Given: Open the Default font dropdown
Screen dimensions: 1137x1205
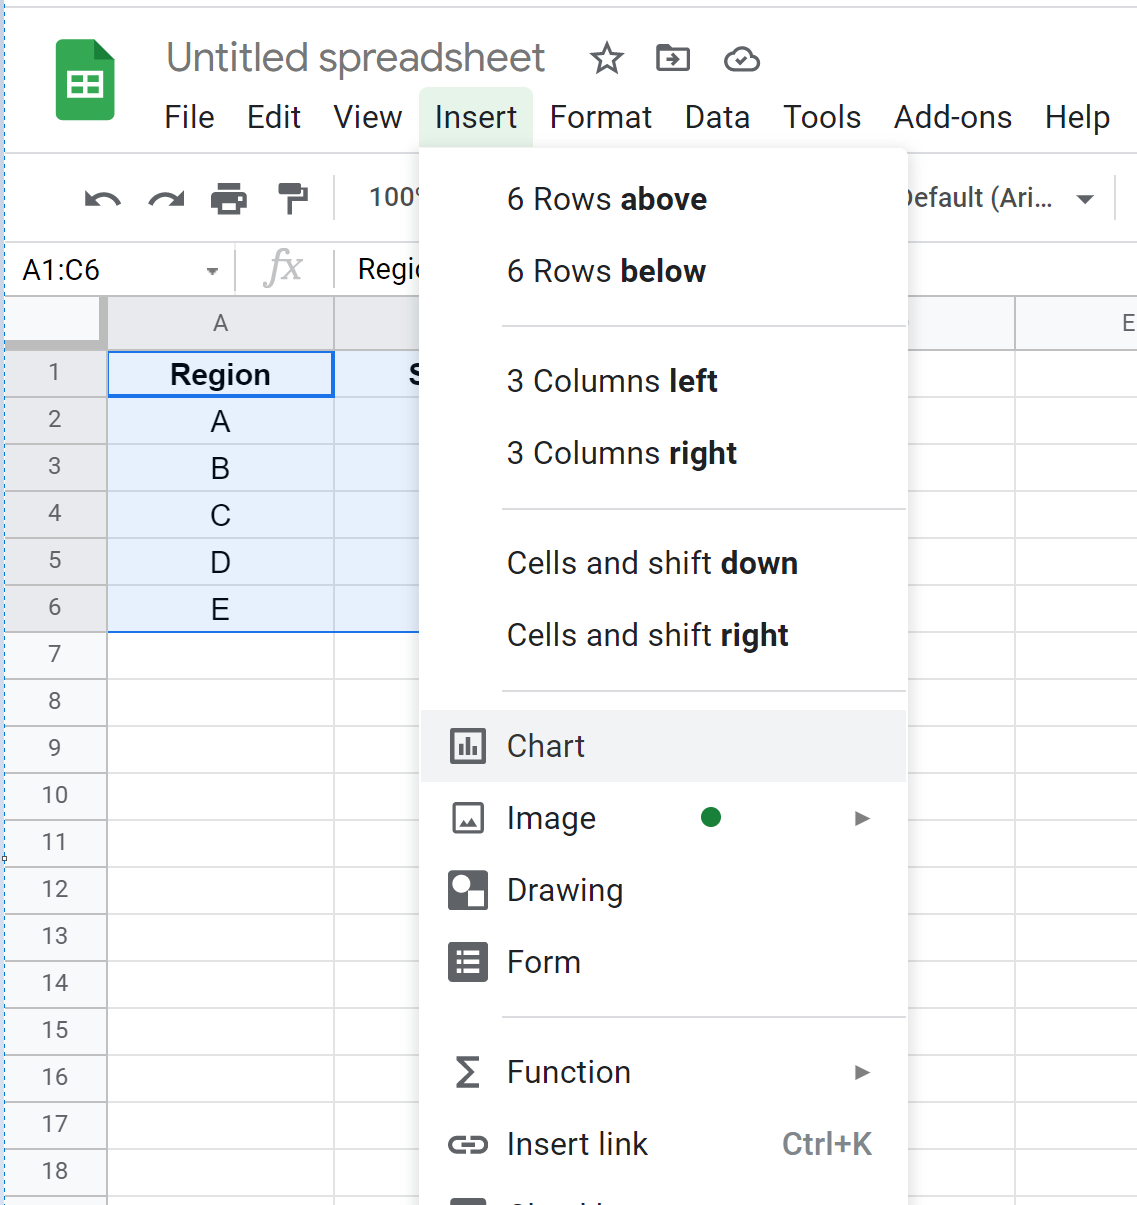Looking at the screenshot, I should [1085, 198].
